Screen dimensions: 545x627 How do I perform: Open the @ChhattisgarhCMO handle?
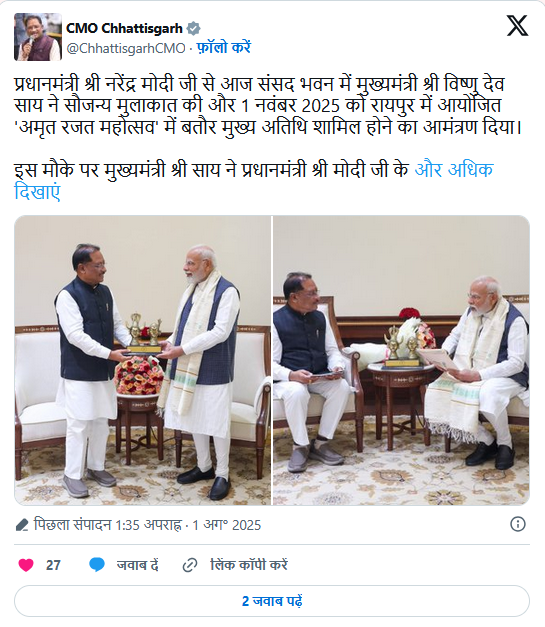point(126,48)
